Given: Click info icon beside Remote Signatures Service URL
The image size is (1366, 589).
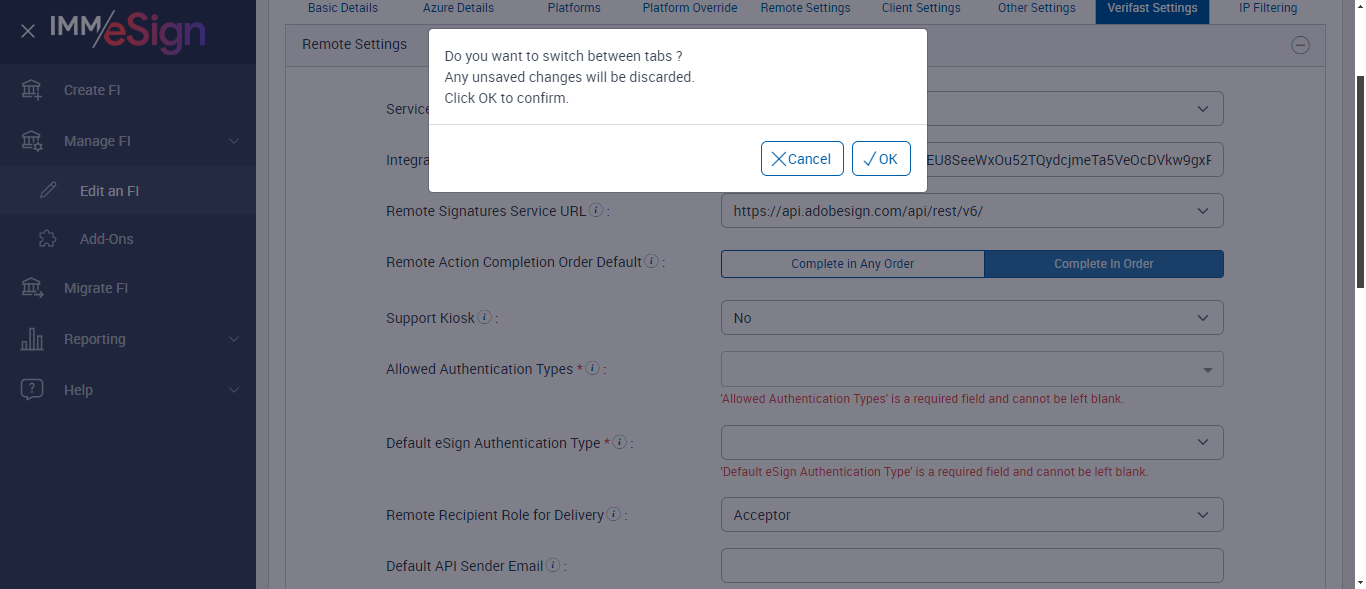Looking at the screenshot, I should (x=596, y=211).
